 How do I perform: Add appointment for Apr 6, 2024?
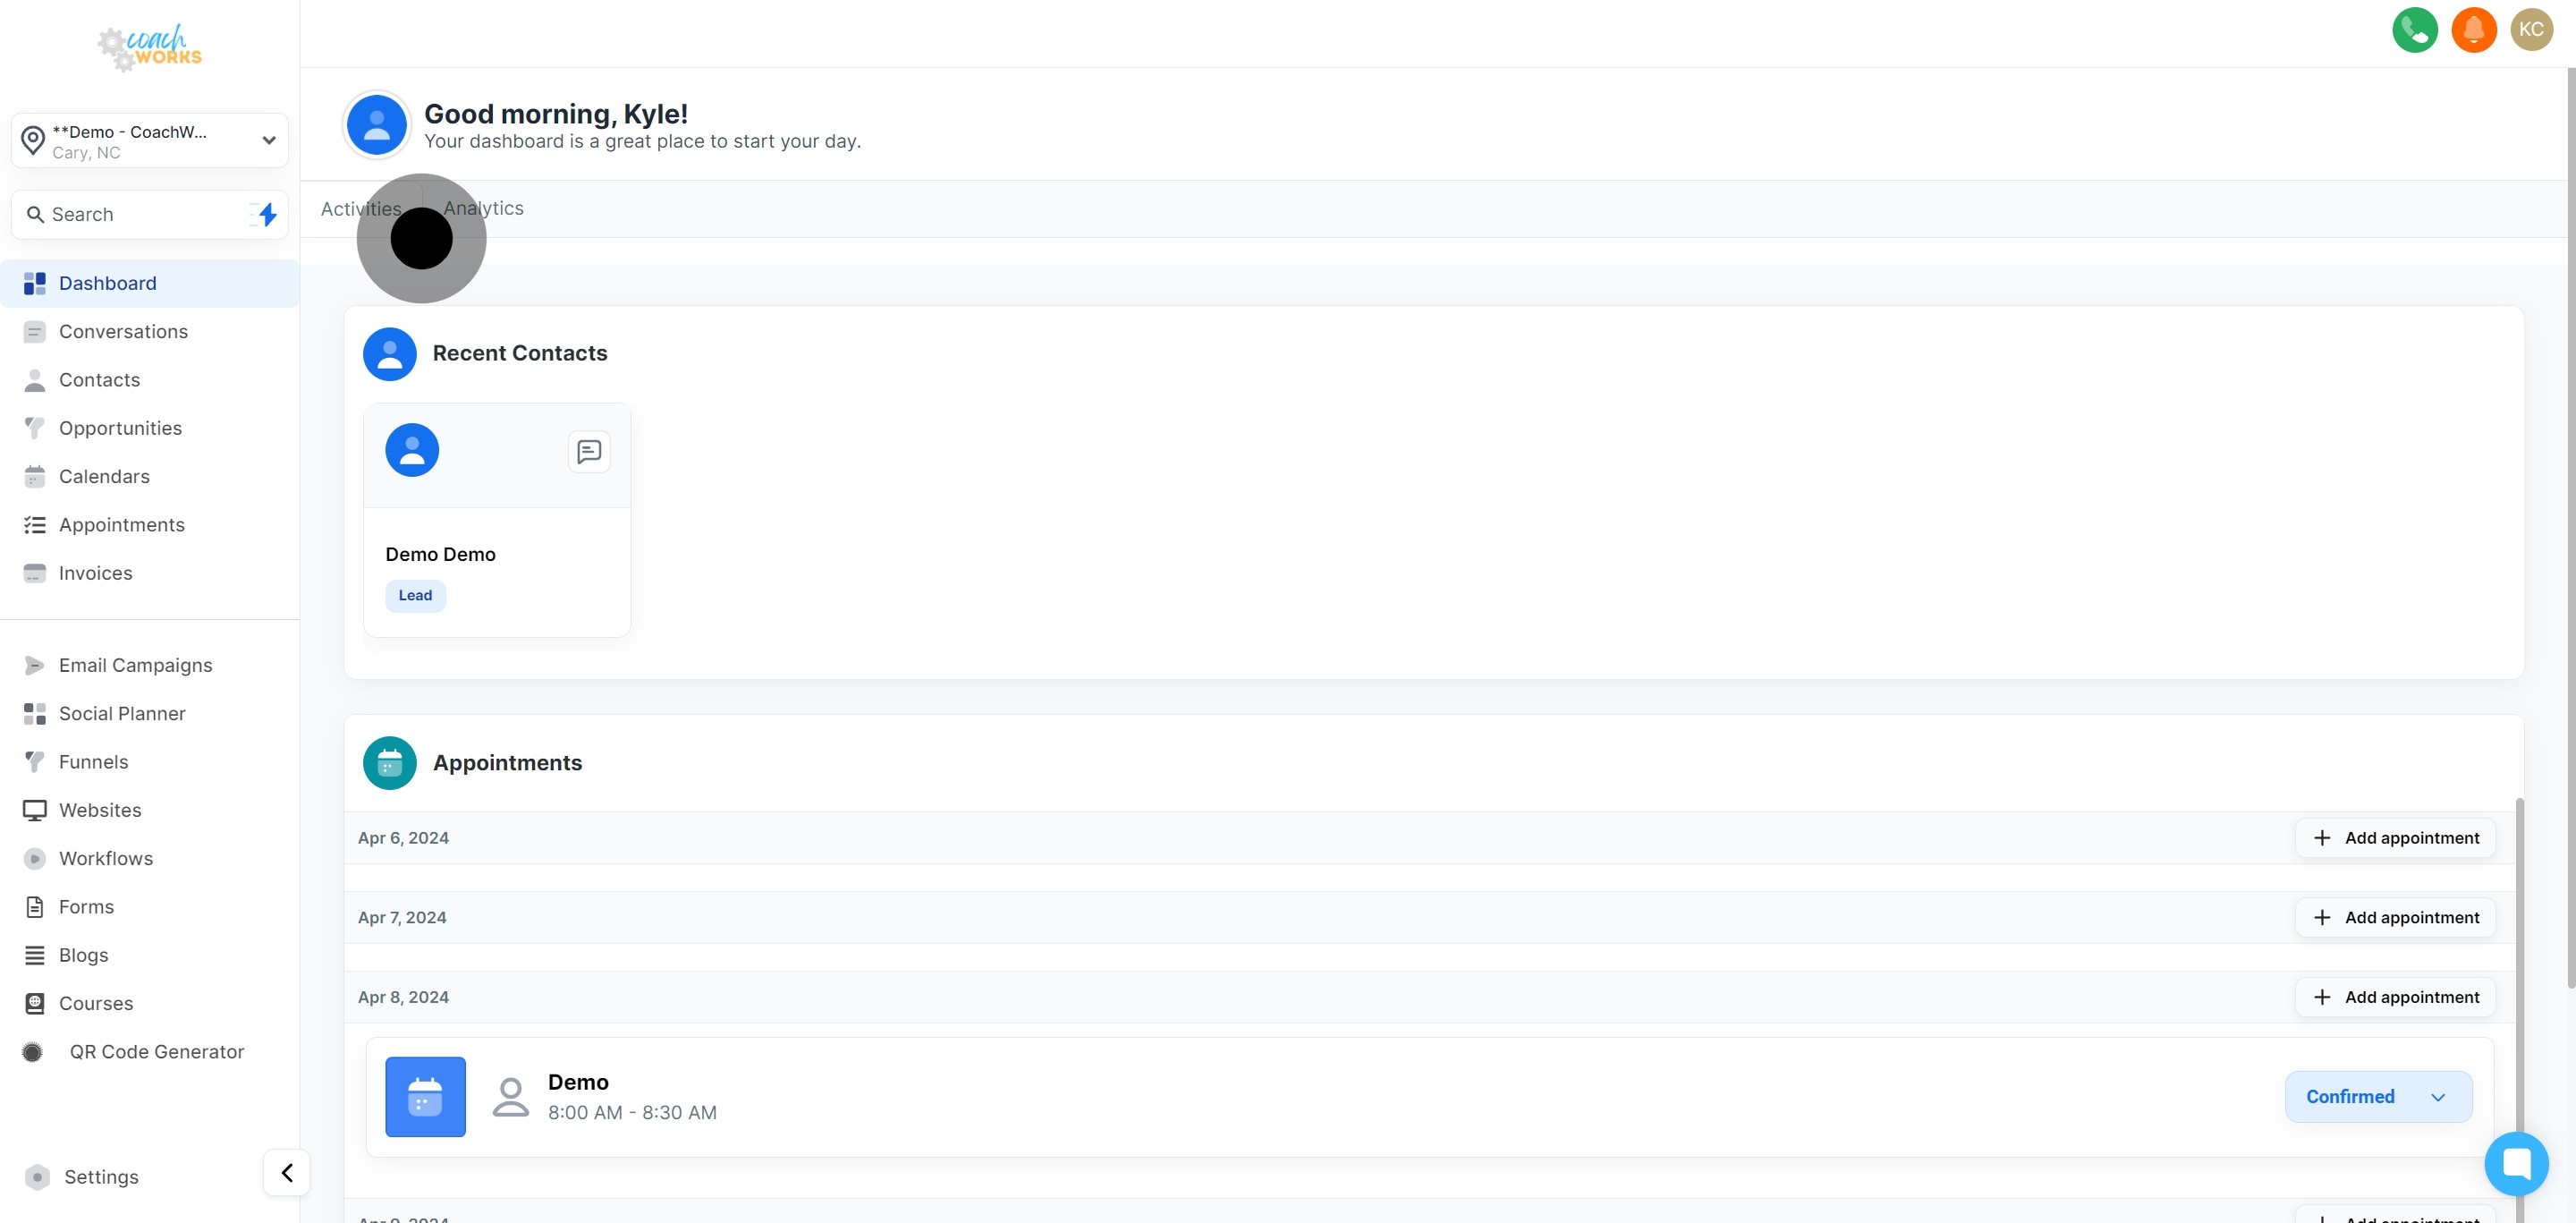pos(2395,838)
